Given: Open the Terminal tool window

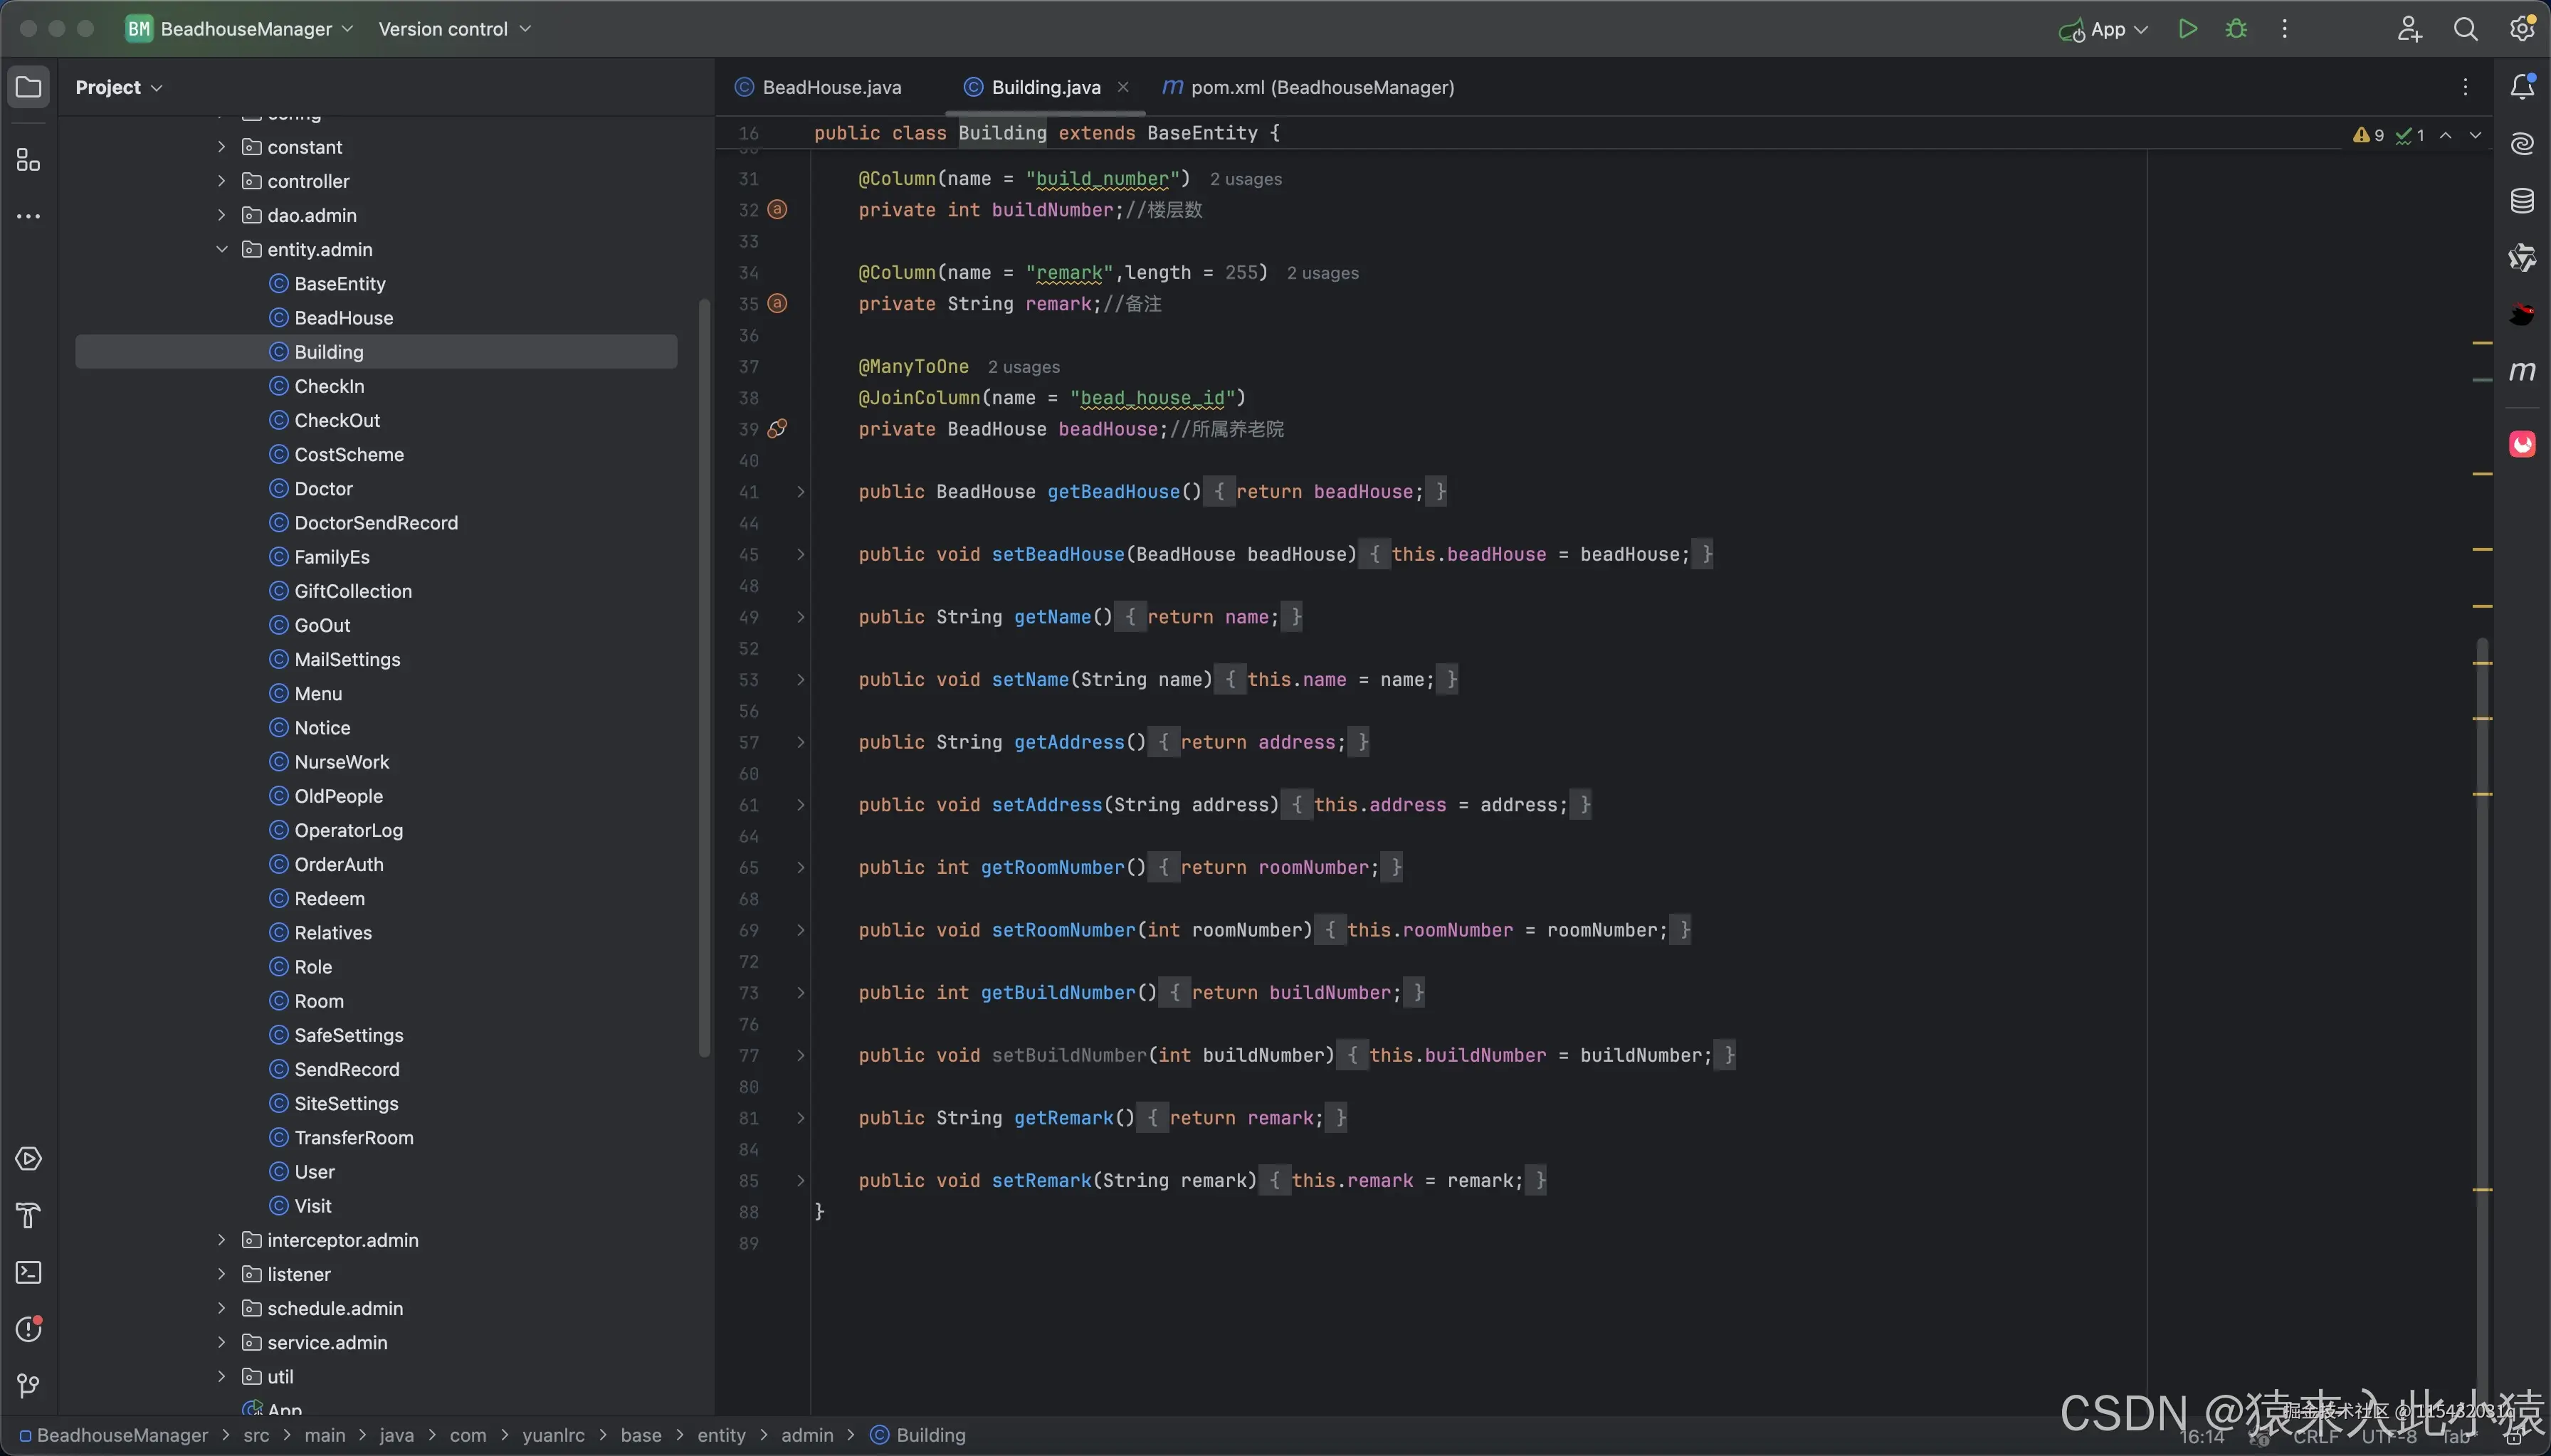Looking at the screenshot, I should point(28,1273).
